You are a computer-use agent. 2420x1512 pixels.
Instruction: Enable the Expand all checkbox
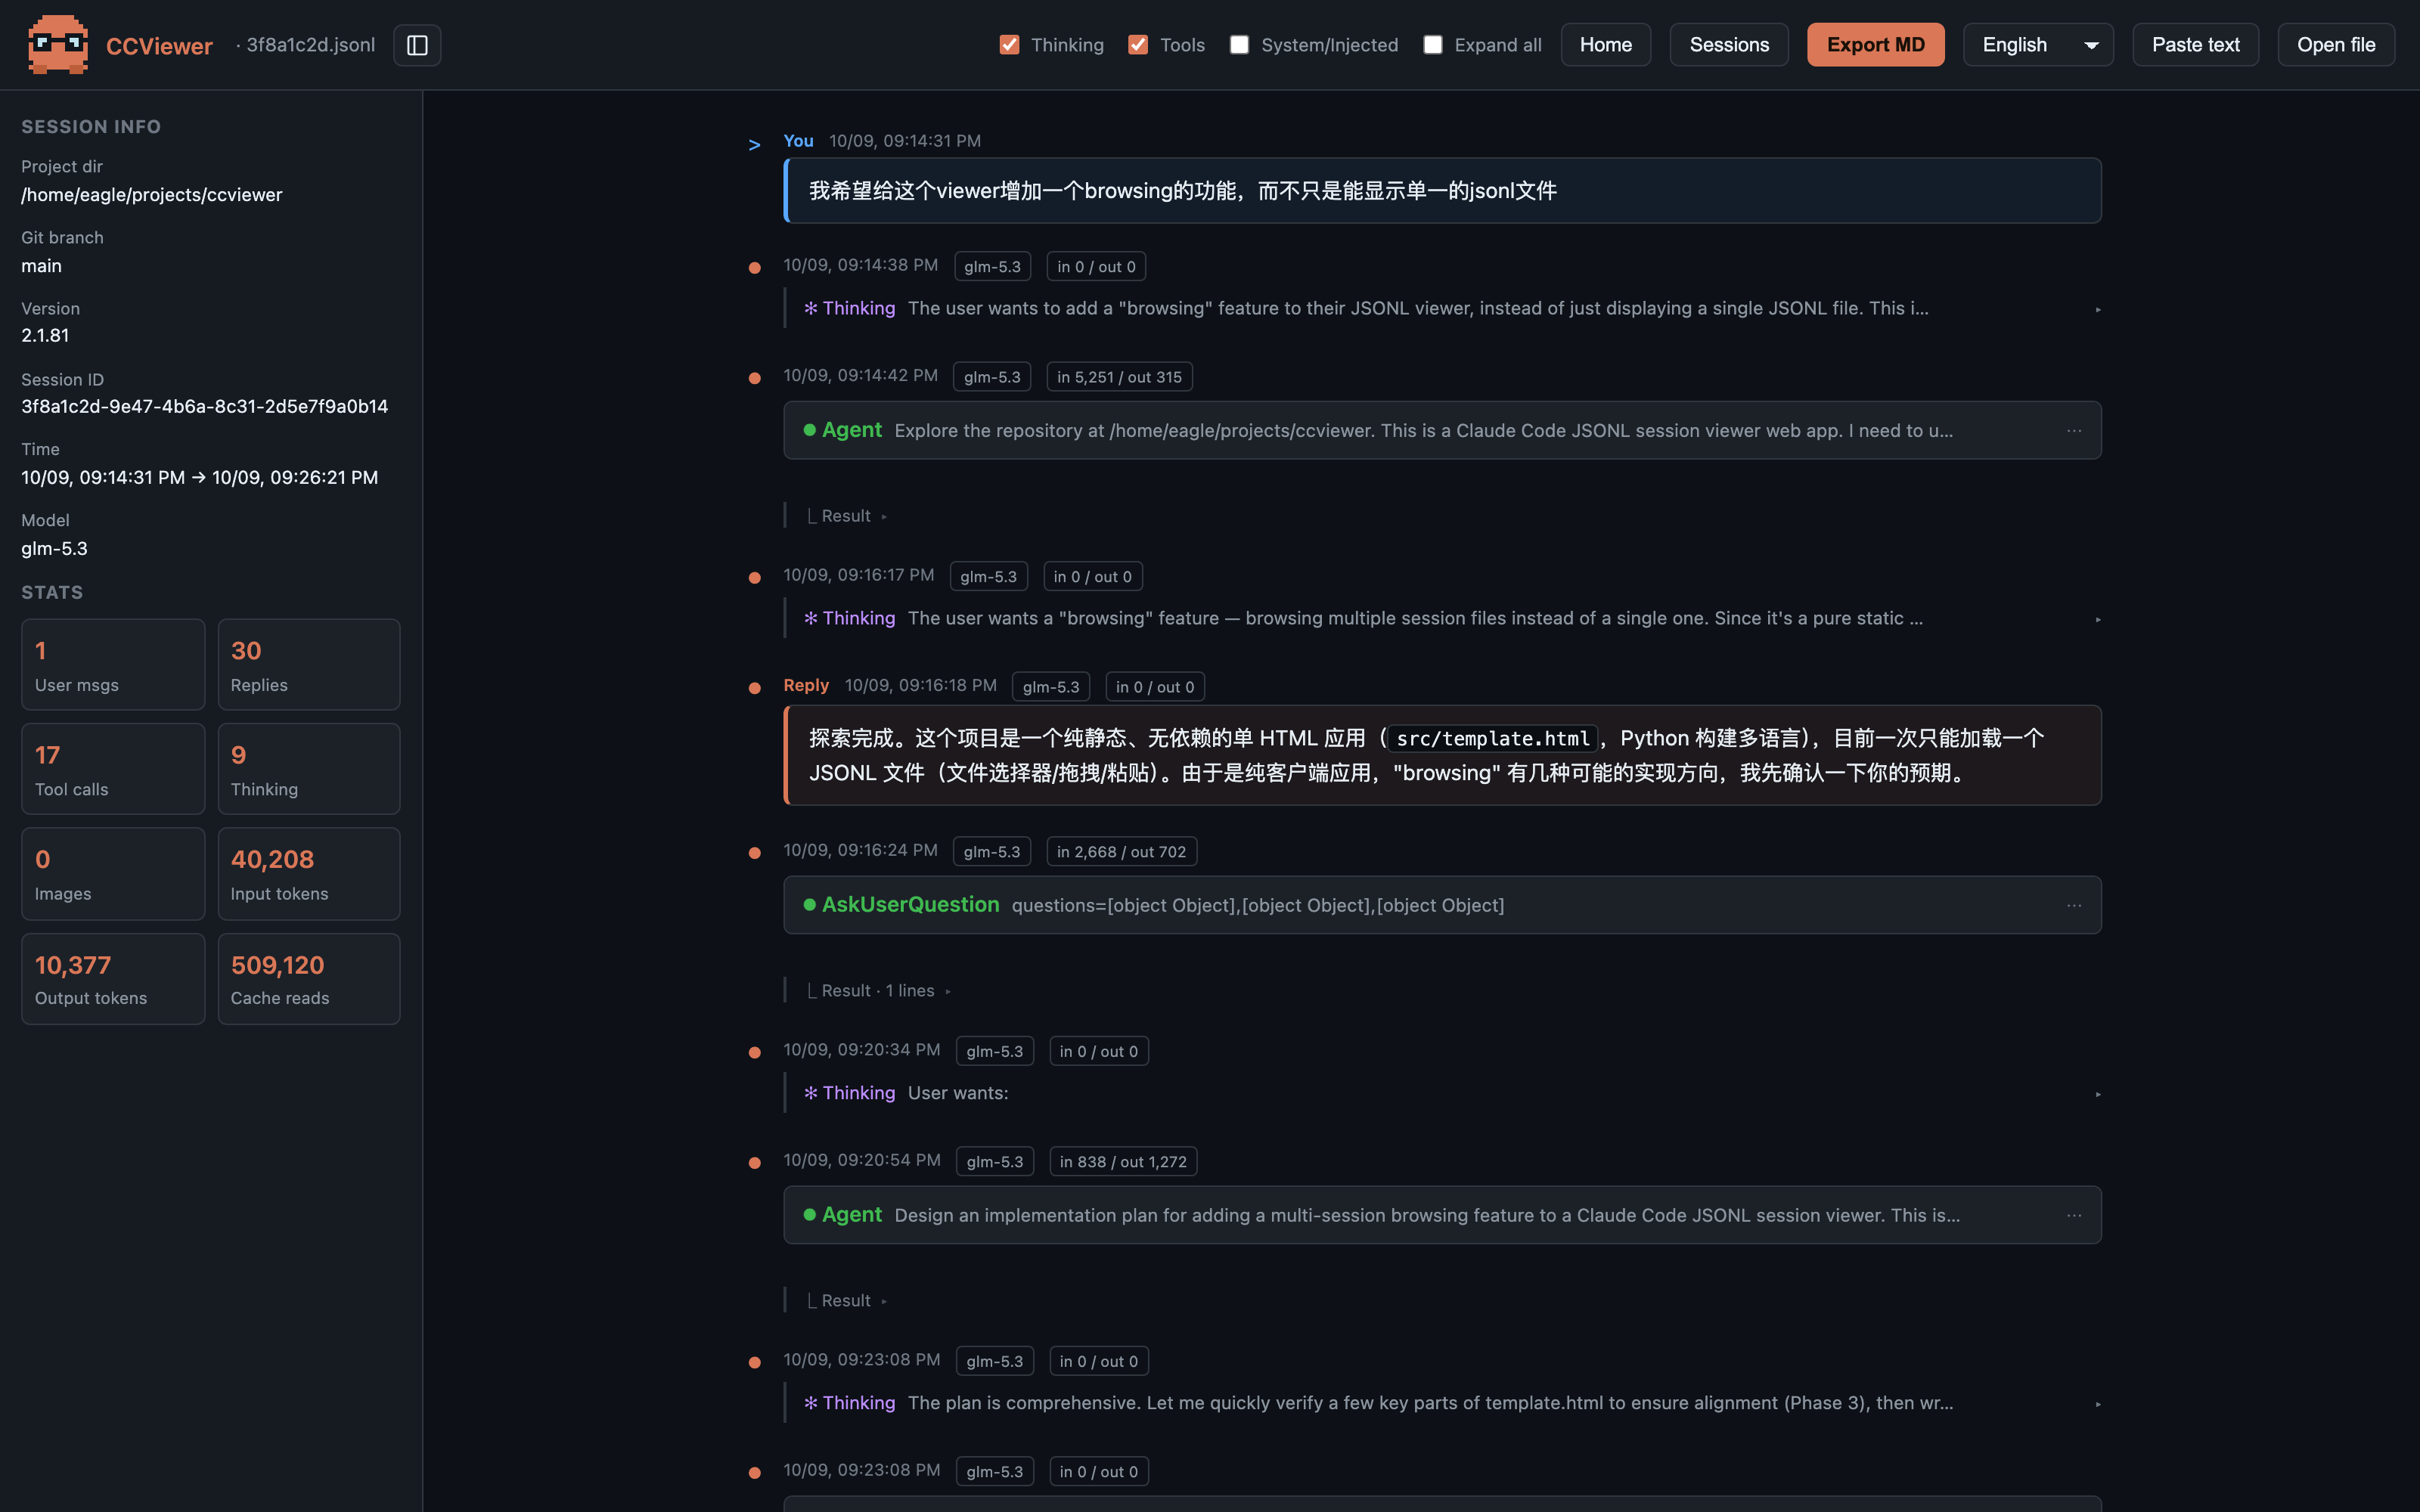1433,45
